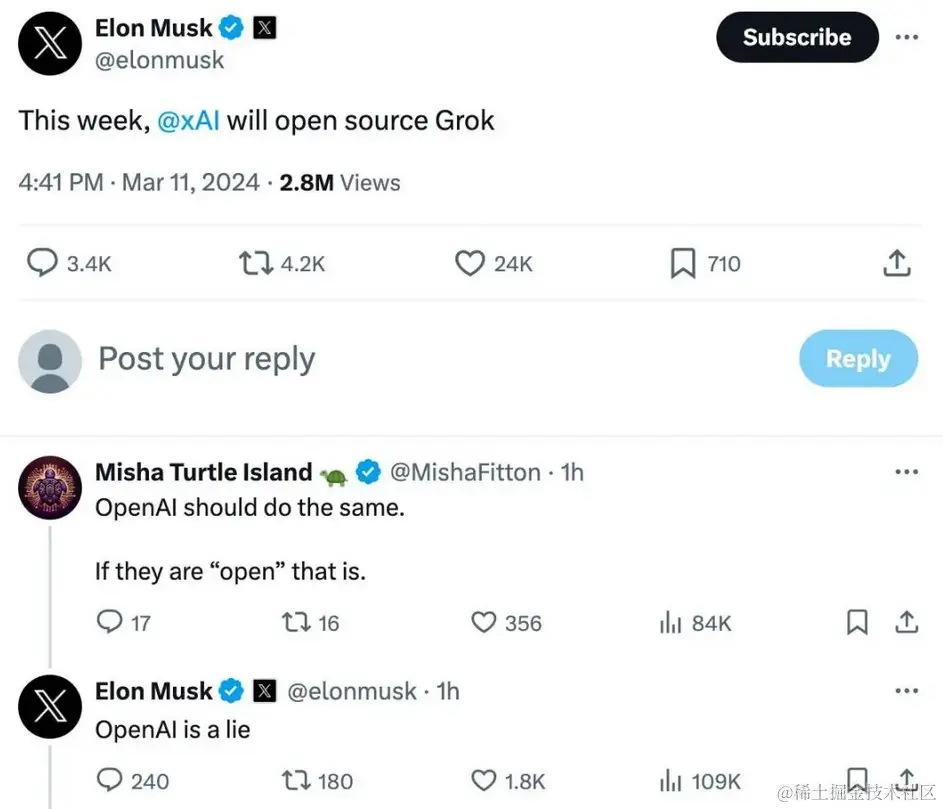This screenshot has width=943, height=809.
Task: Open the @xAI mention link
Action: click(188, 121)
